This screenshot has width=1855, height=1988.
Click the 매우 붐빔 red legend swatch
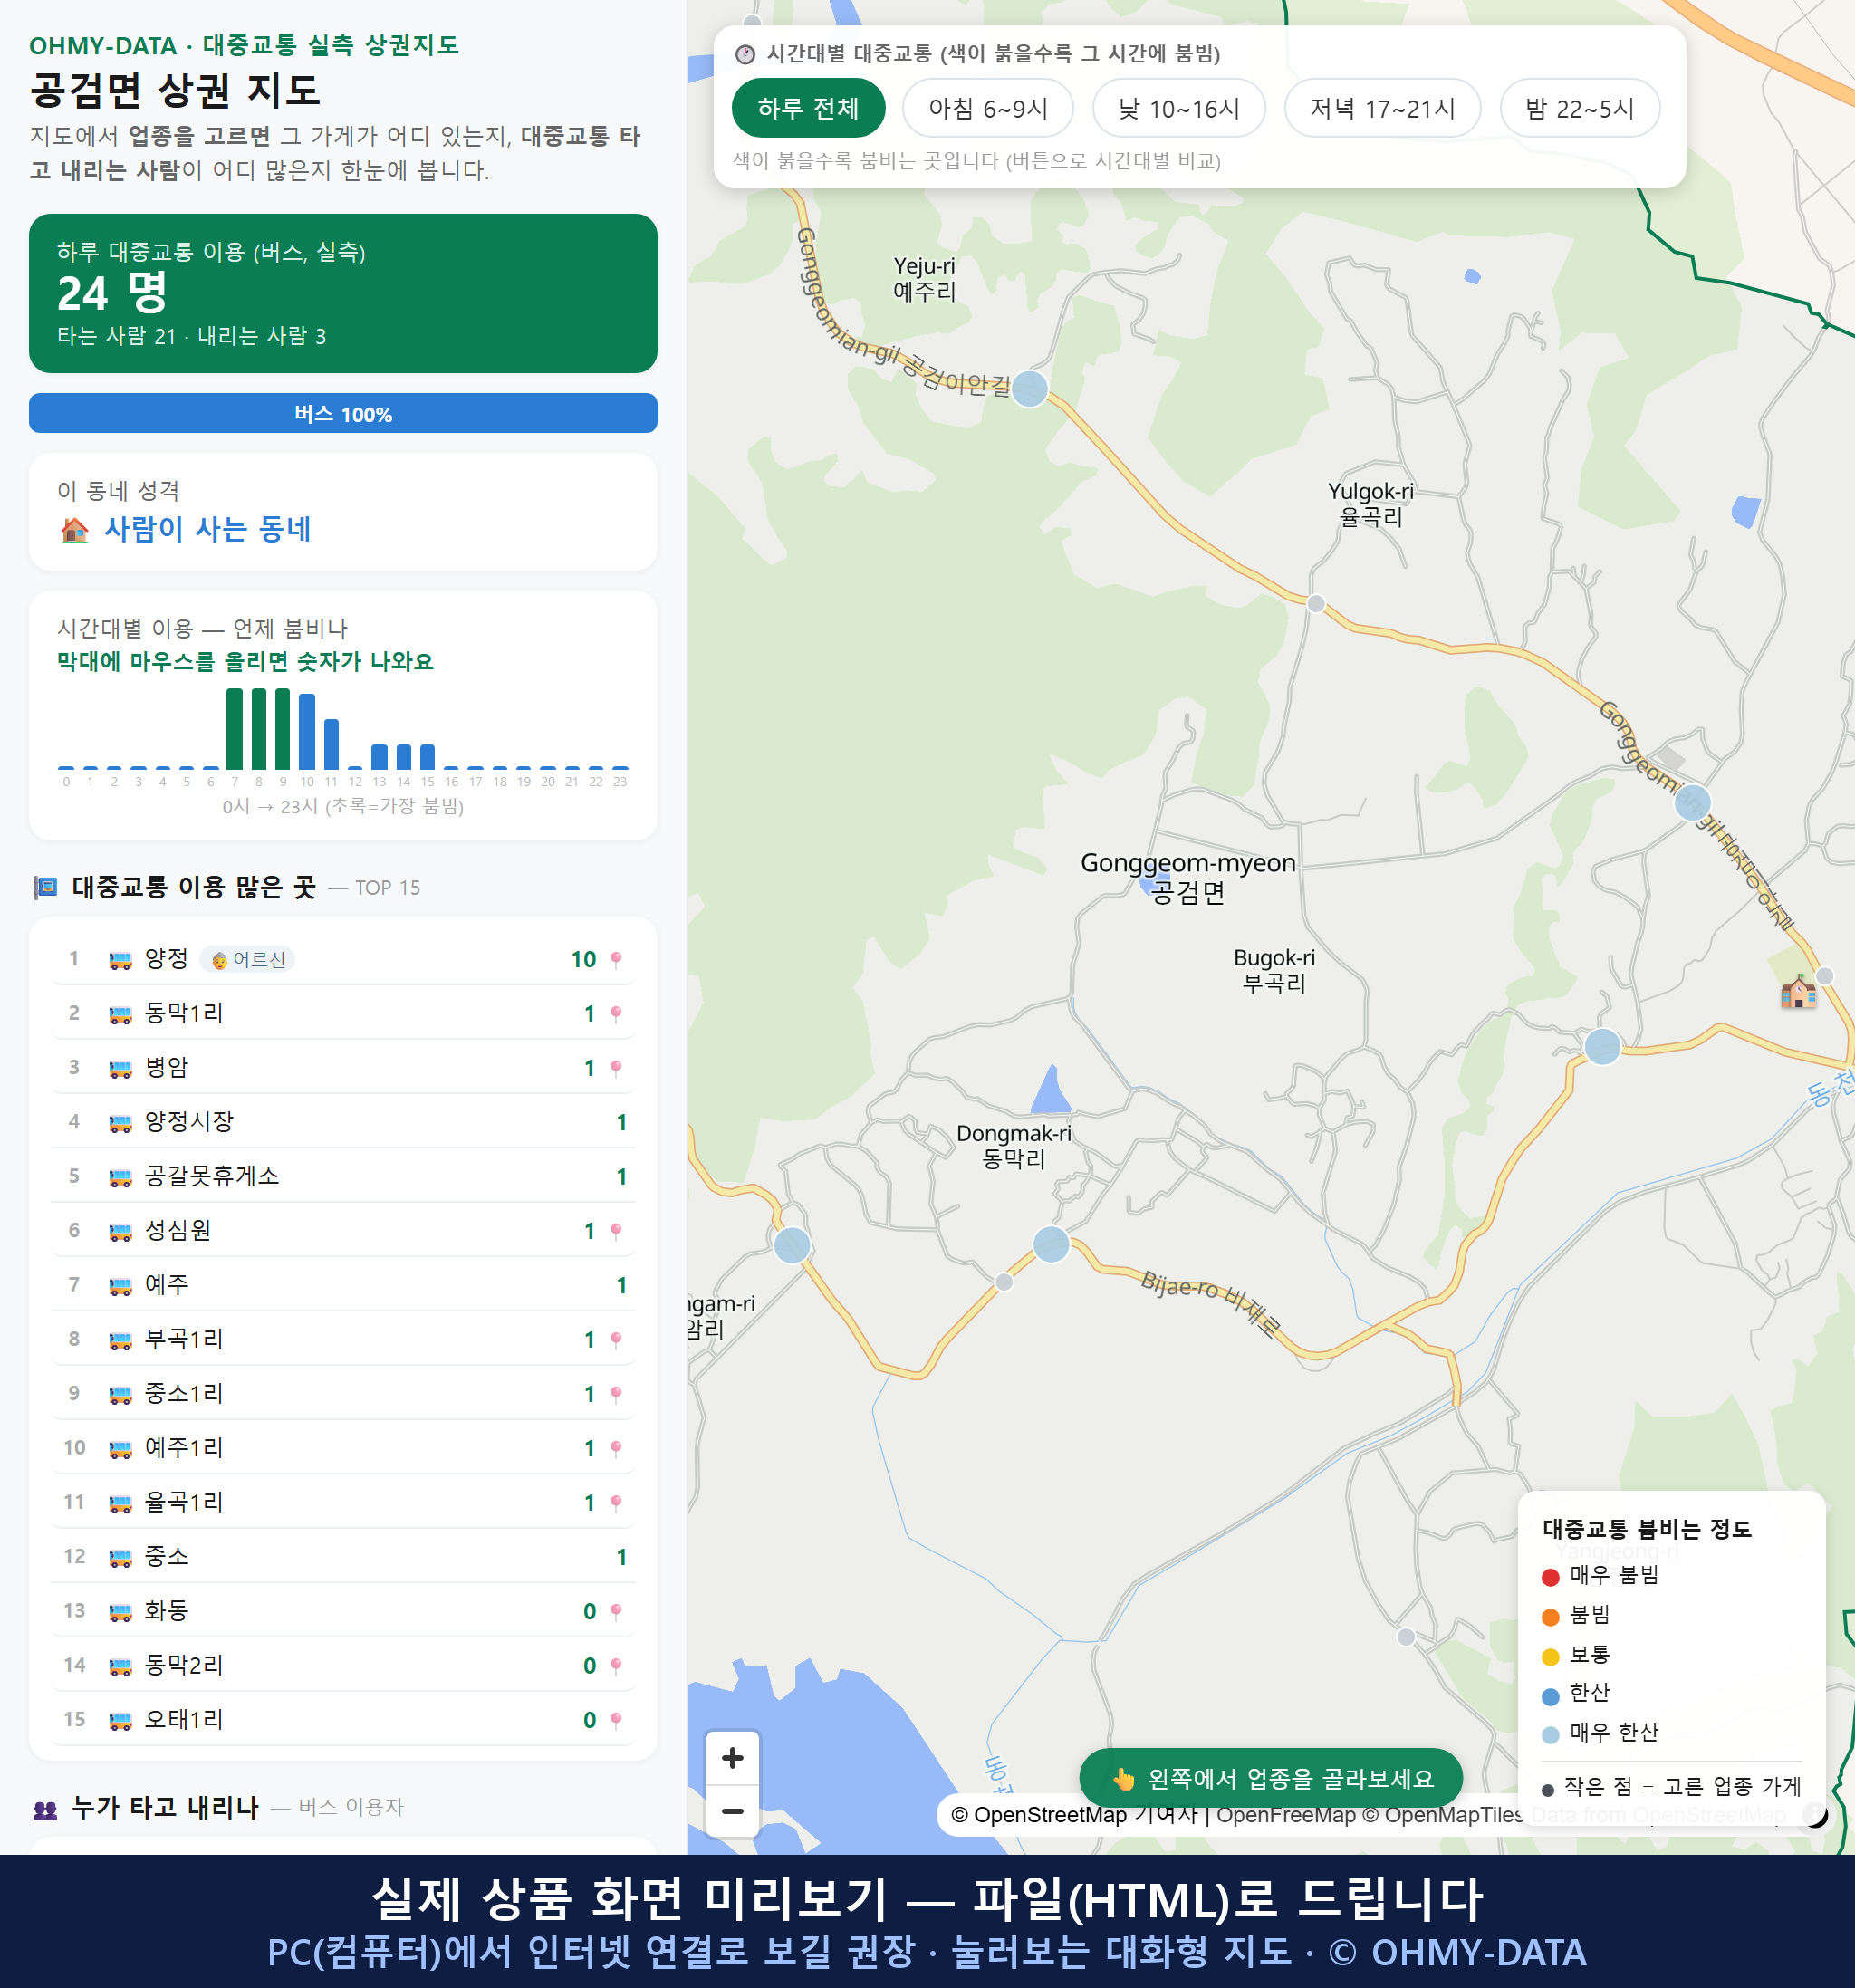point(1550,1577)
